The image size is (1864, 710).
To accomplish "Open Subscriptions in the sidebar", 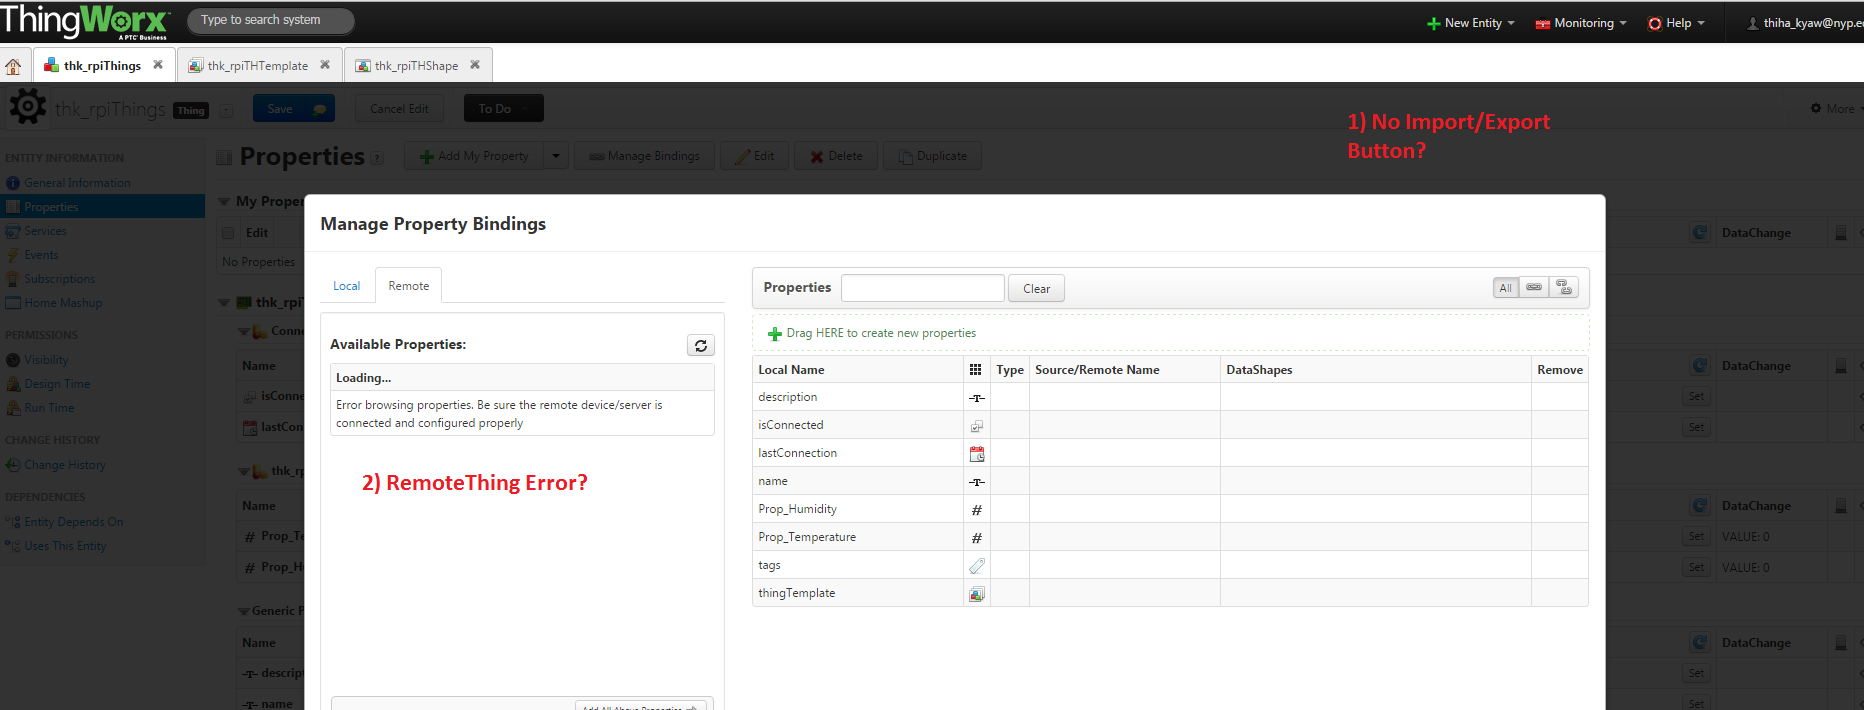I will [x=59, y=279].
